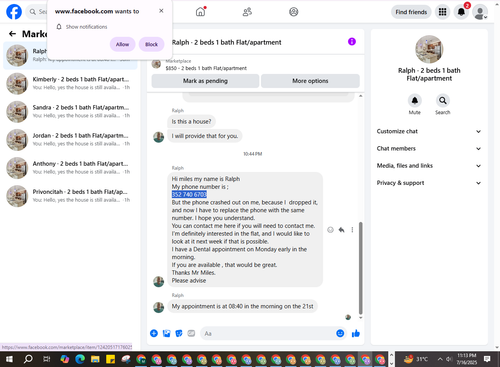Open the Ralph conversation in list

(x=70, y=55)
